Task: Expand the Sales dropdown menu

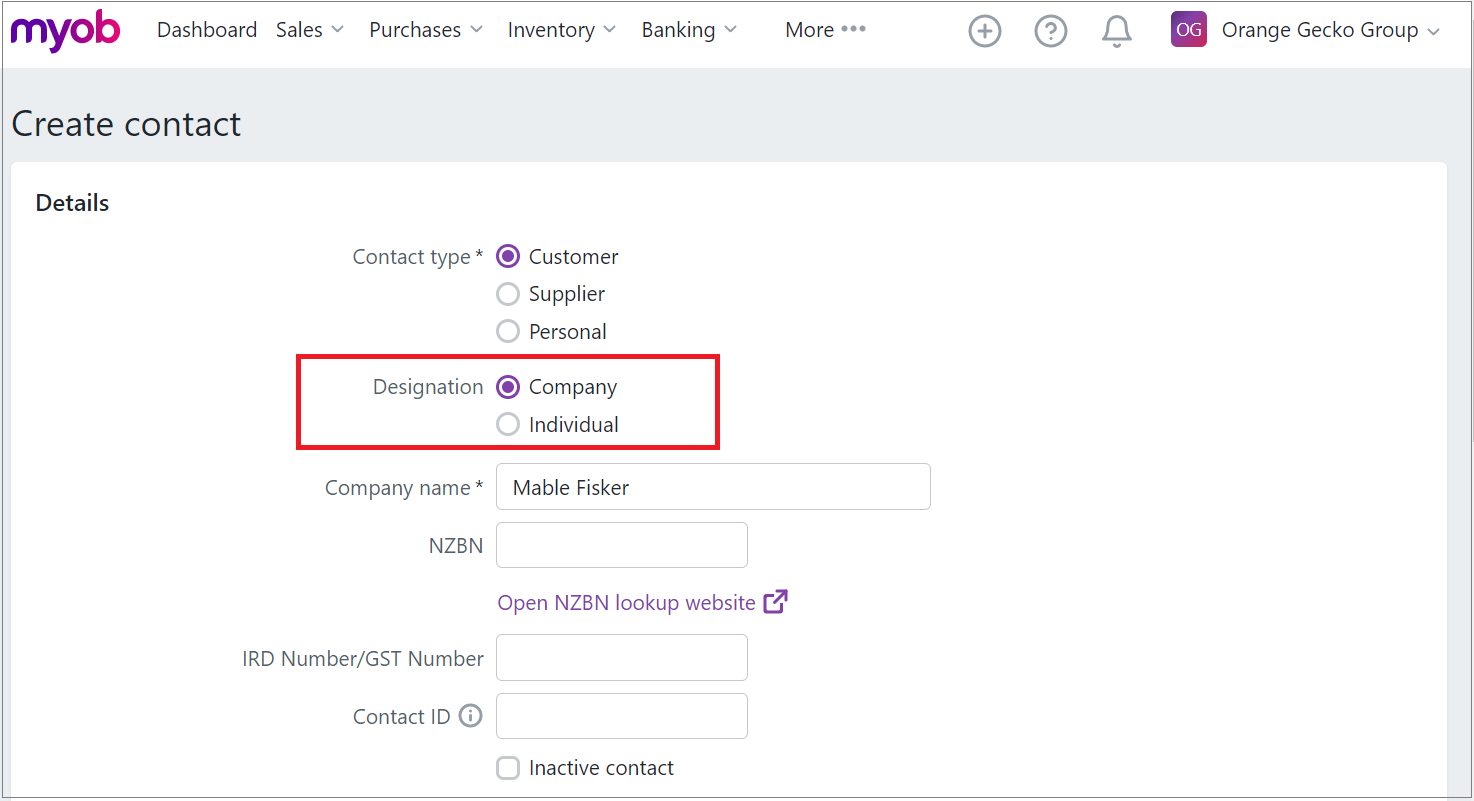Action: tap(309, 29)
